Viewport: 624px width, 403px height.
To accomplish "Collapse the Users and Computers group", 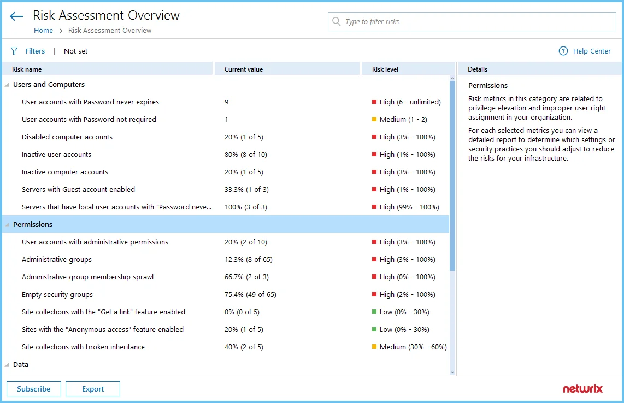I will click(7, 85).
